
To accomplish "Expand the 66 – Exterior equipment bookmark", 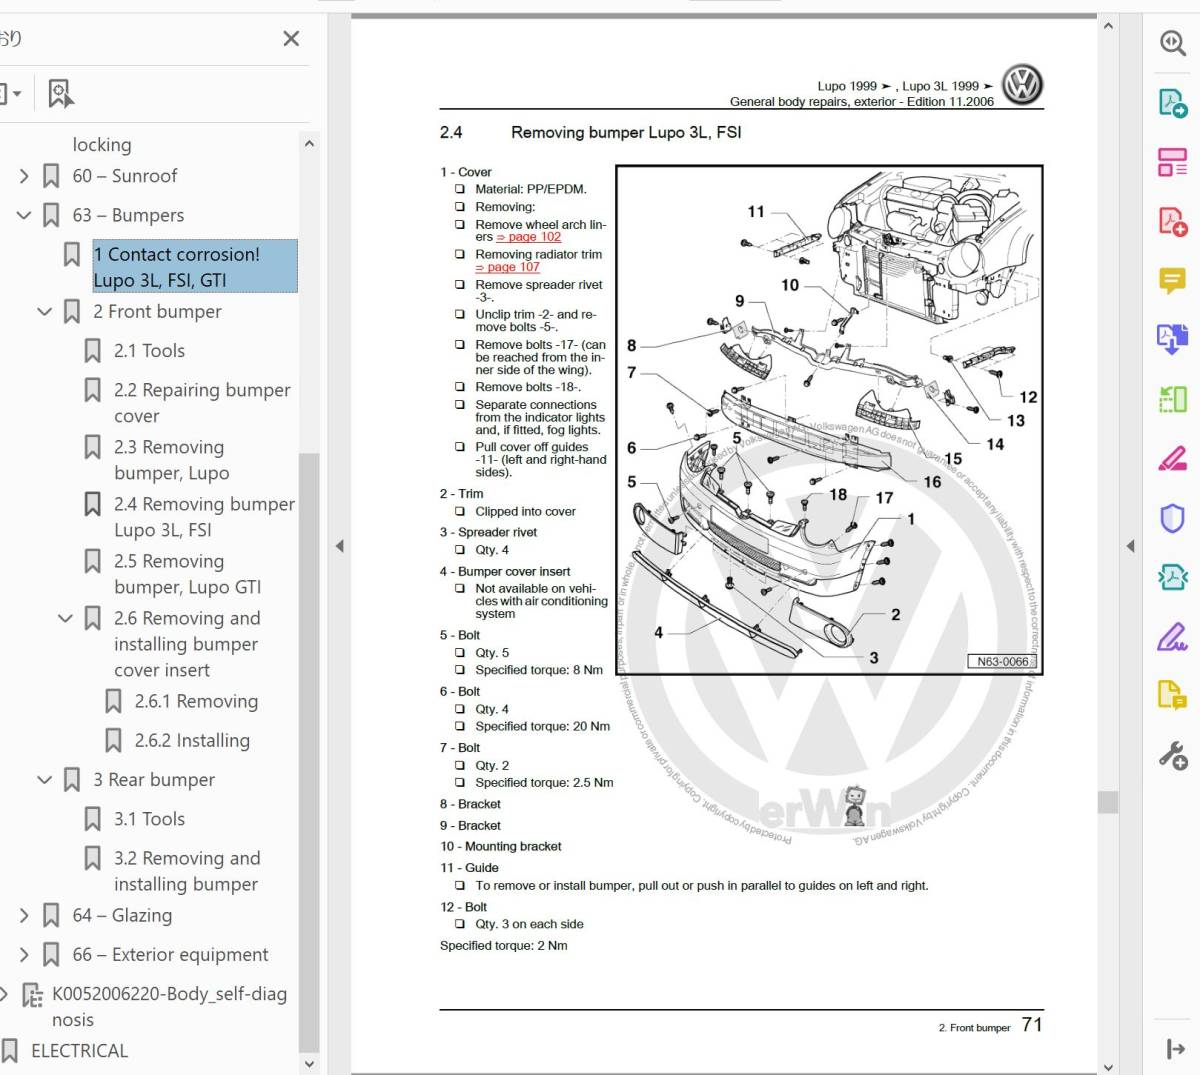I will 24,955.
